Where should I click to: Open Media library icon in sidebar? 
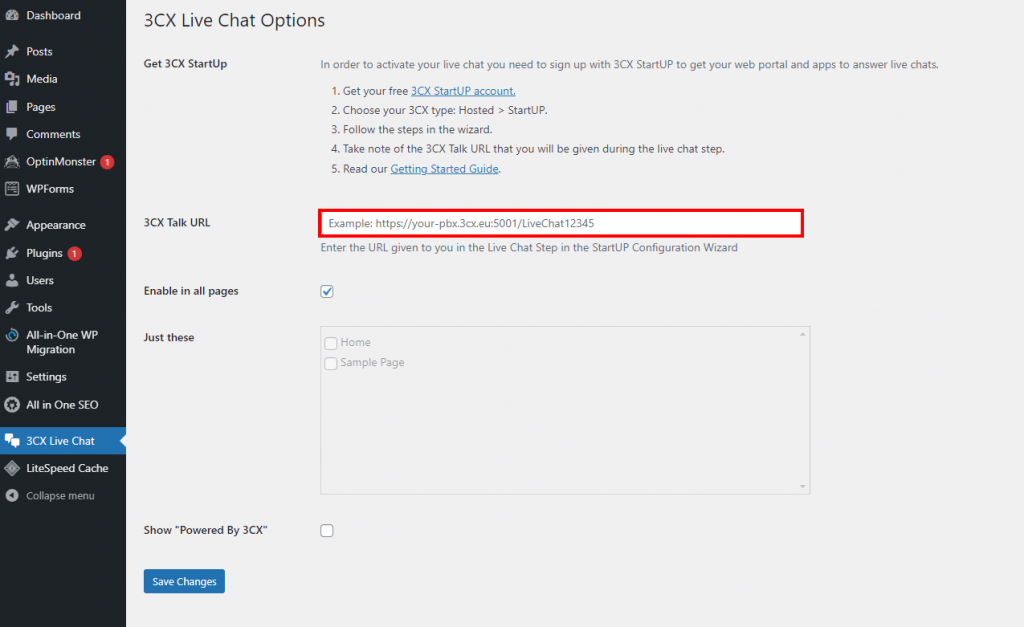coord(12,79)
